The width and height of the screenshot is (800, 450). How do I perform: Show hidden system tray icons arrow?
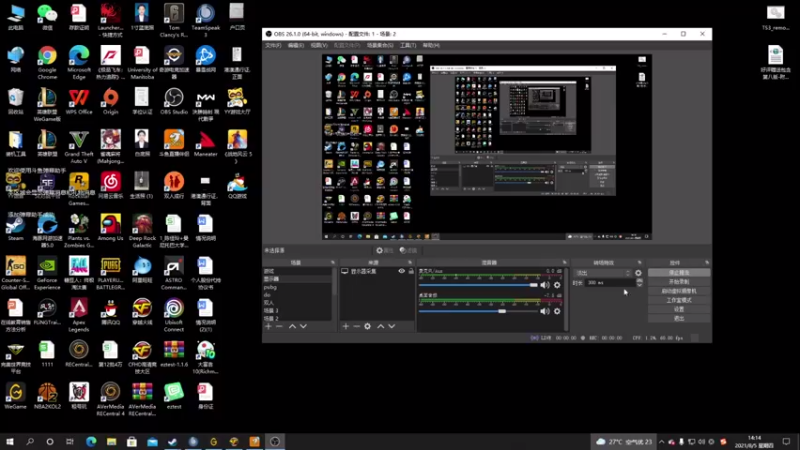(x=662, y=442)
